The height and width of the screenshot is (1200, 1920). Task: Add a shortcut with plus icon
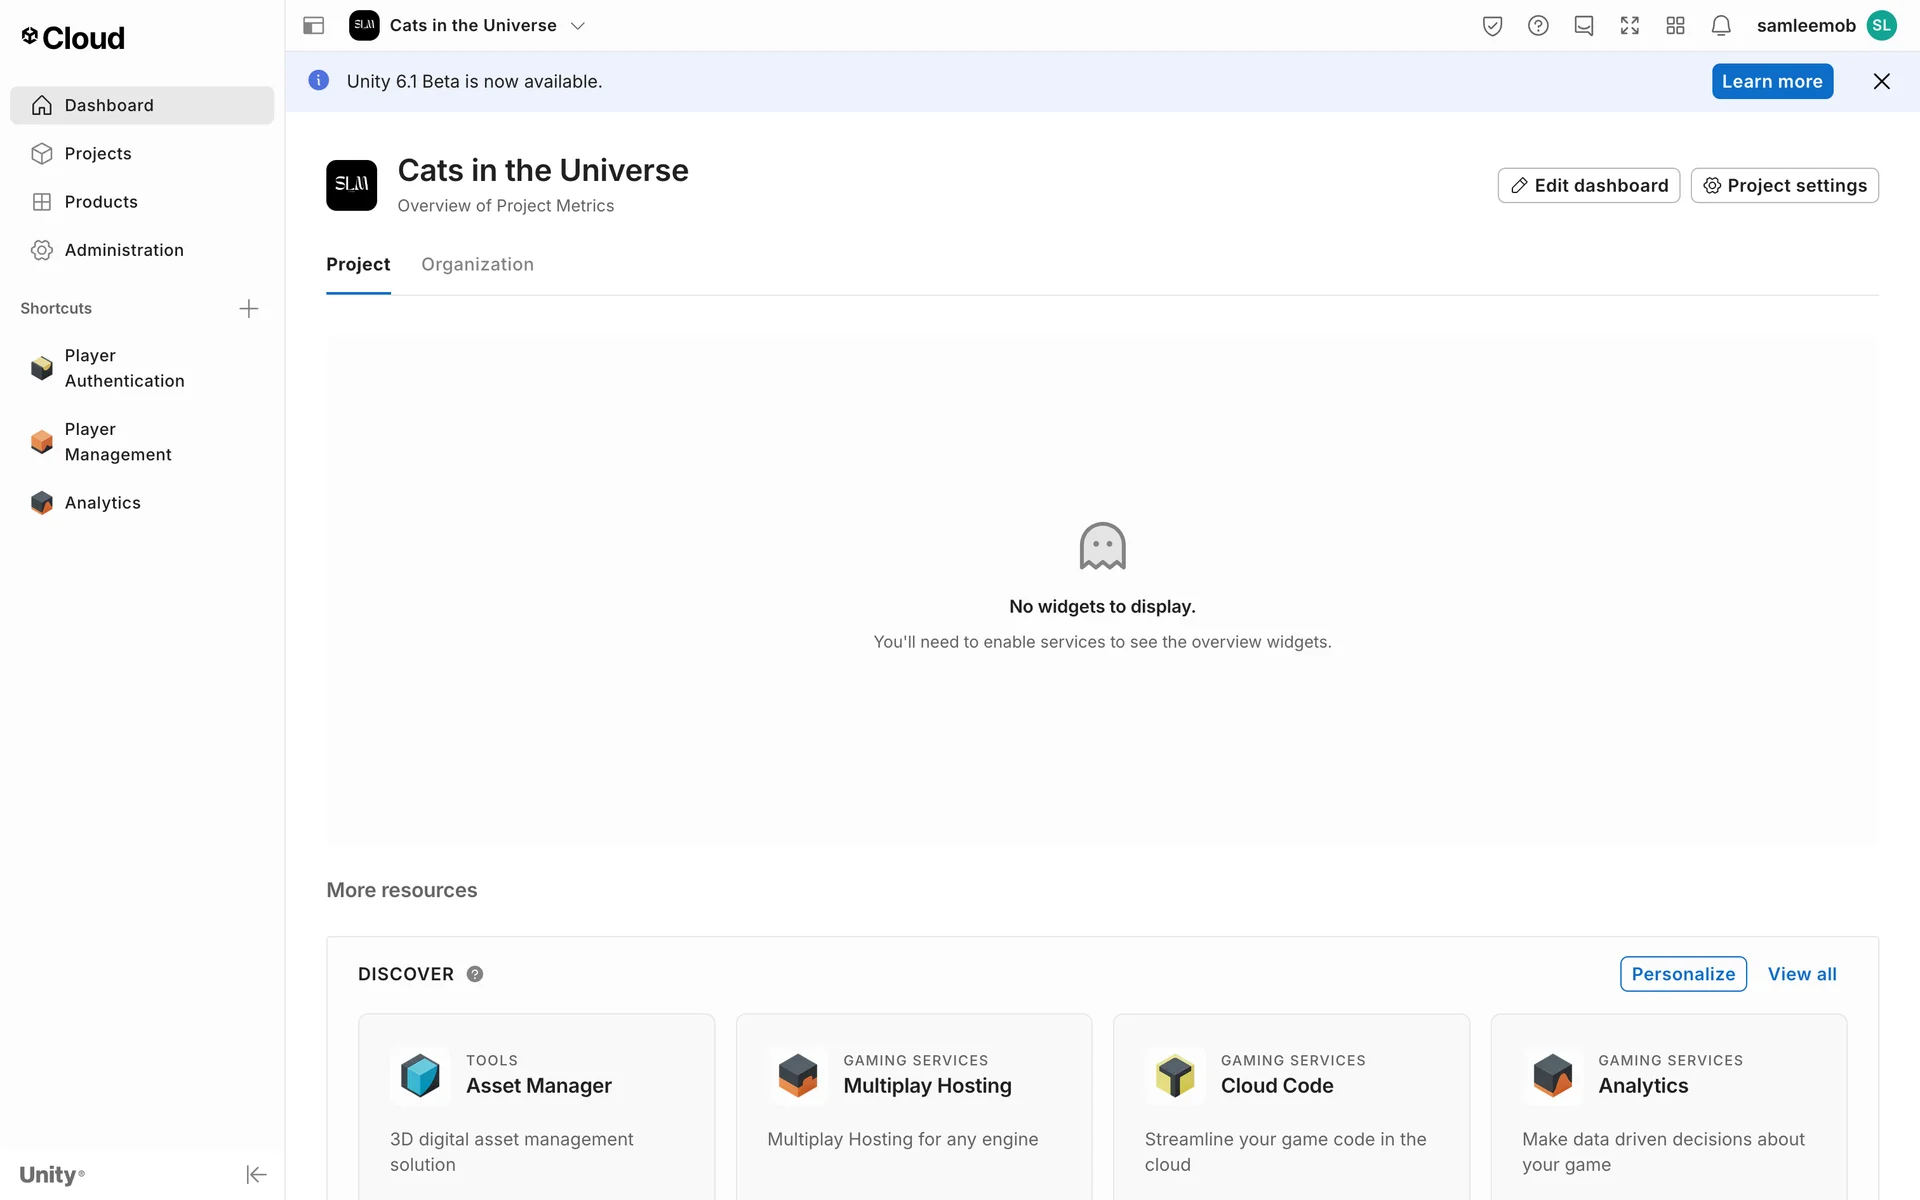[x=249, y=308]
